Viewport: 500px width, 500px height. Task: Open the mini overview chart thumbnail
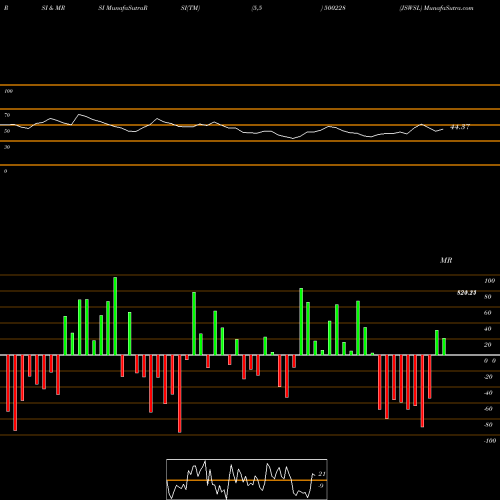pyautogui.click(x=247, y=479)
